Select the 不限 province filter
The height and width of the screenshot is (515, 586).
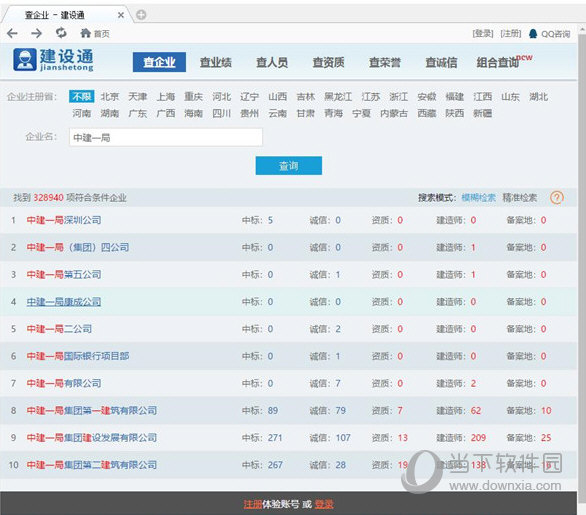[82, 97]
